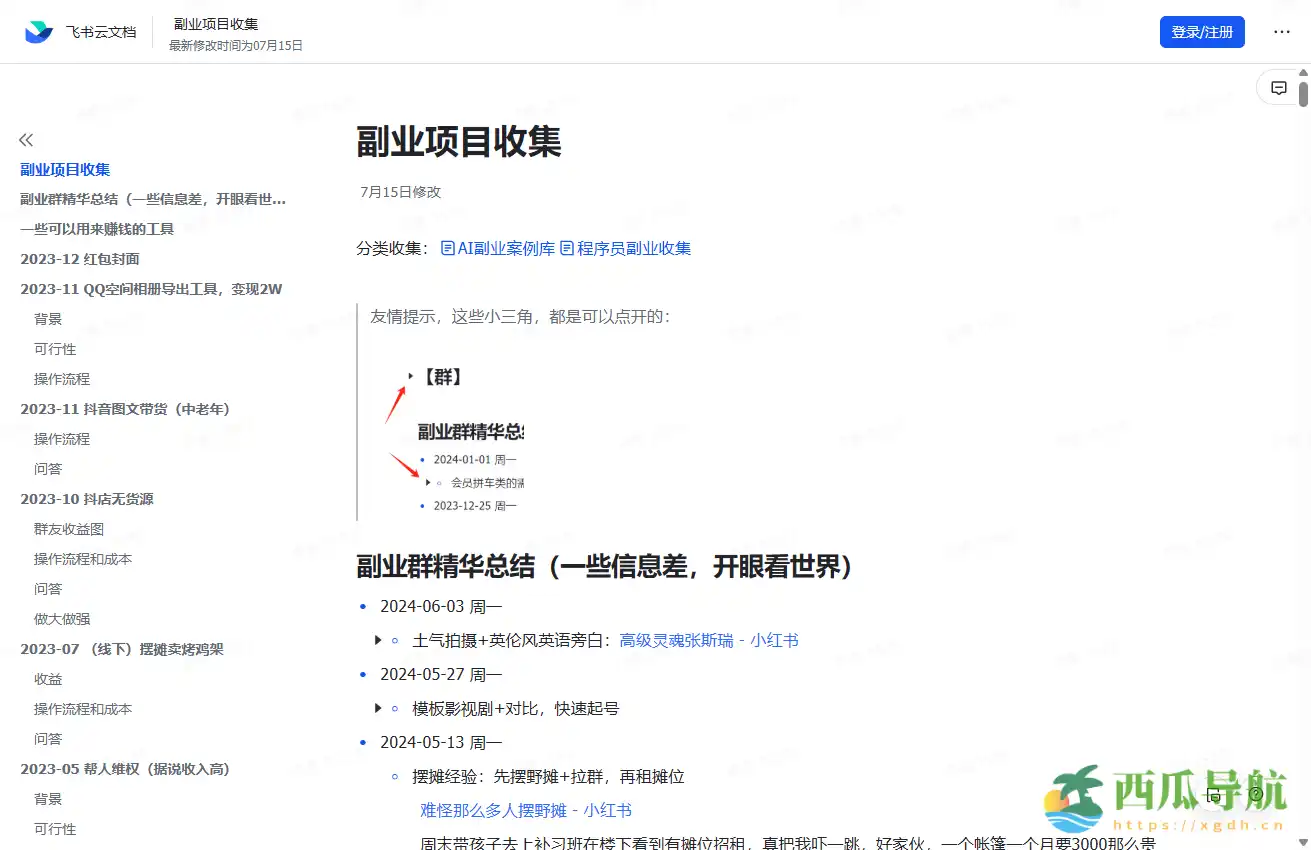Open the AI副业案例库 link
1311x850 pixels.
(505, 248)
